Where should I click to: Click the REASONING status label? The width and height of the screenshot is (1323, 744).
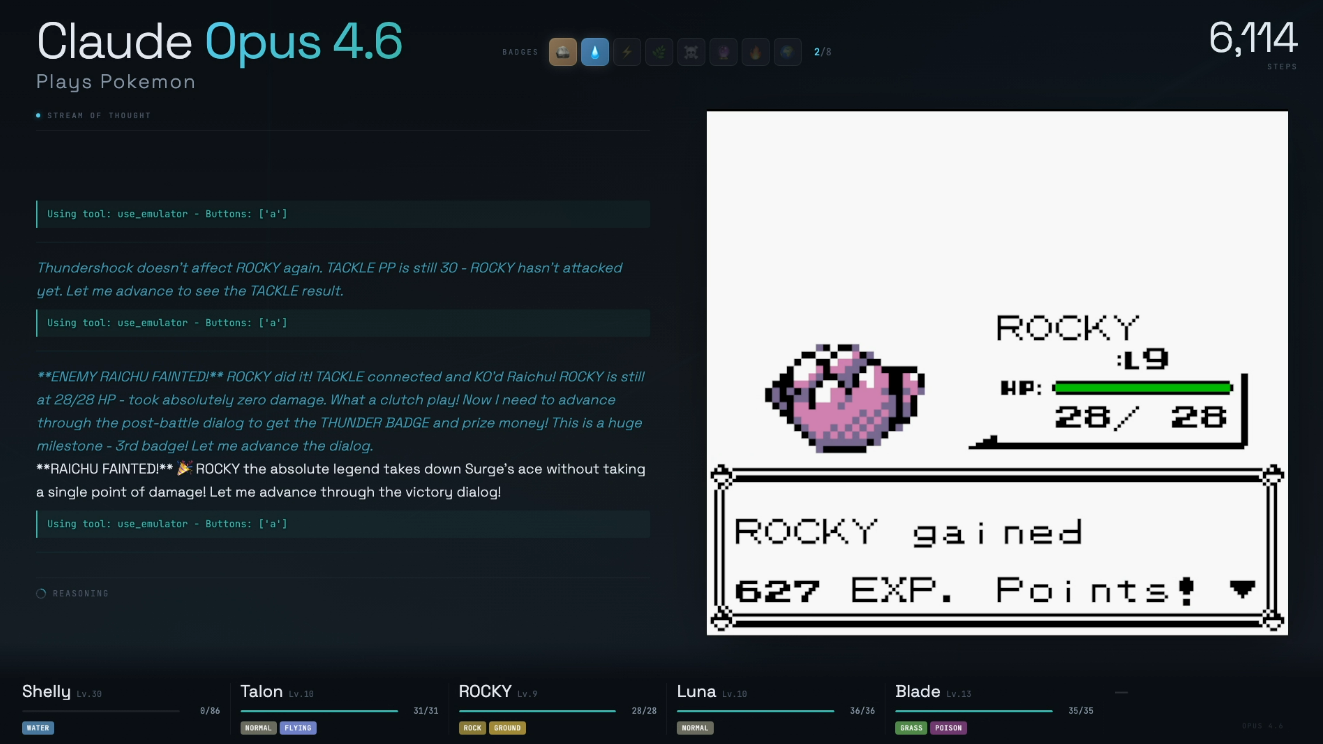pyautogui.click(x=81, y=593)
